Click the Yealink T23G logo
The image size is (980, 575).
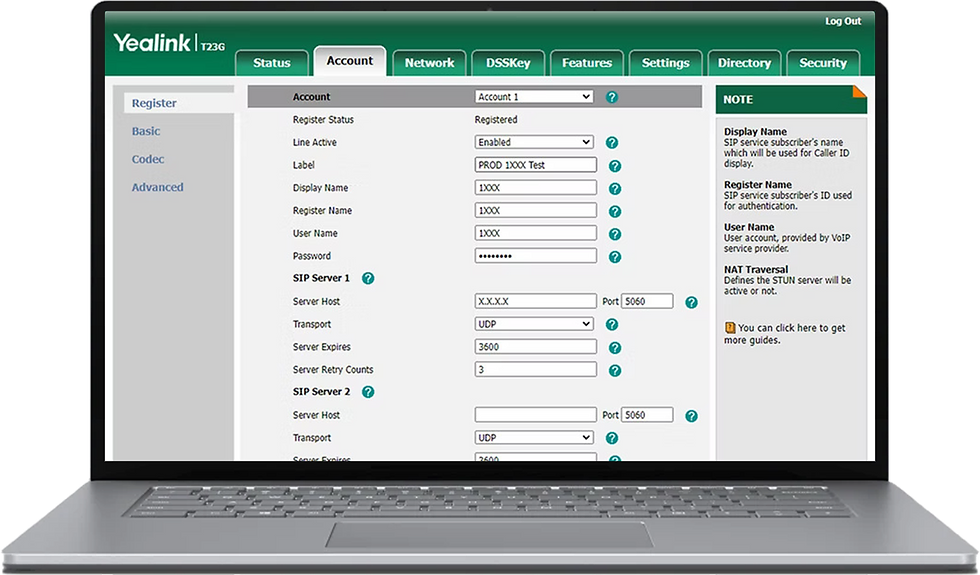click(169, 43)
